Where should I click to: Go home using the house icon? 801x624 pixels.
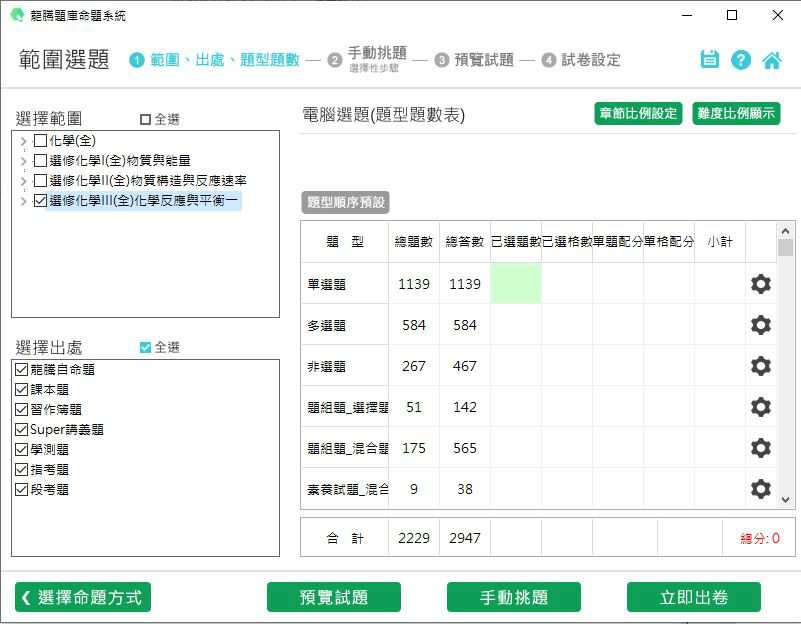click(x=771, y=60)
